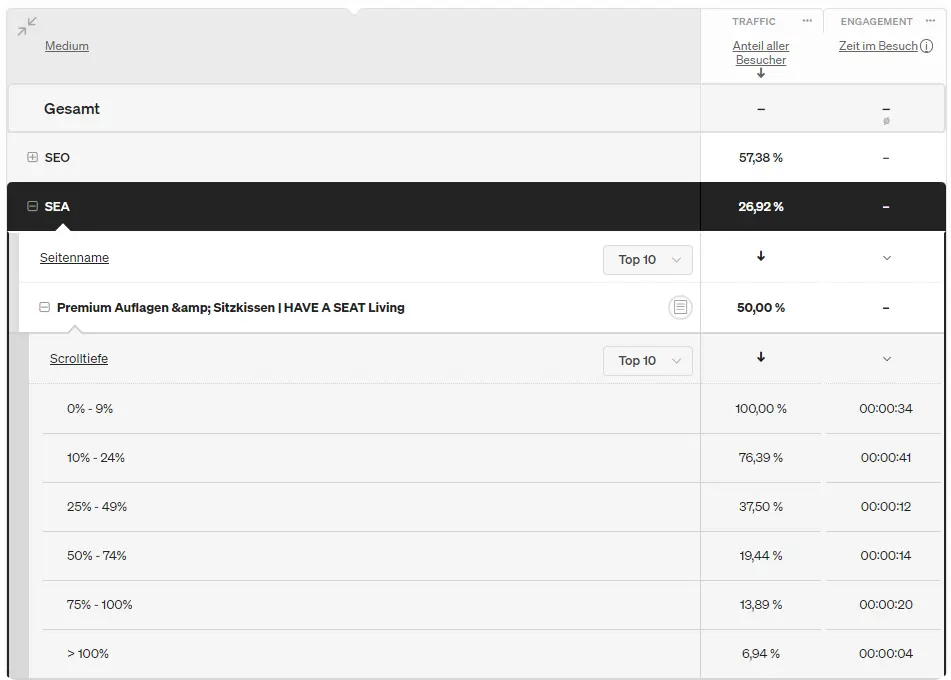Screen dimensions: 951x680
Task: Open the Top 10 dropdown for Seitenname
Action: pos(647,260)
